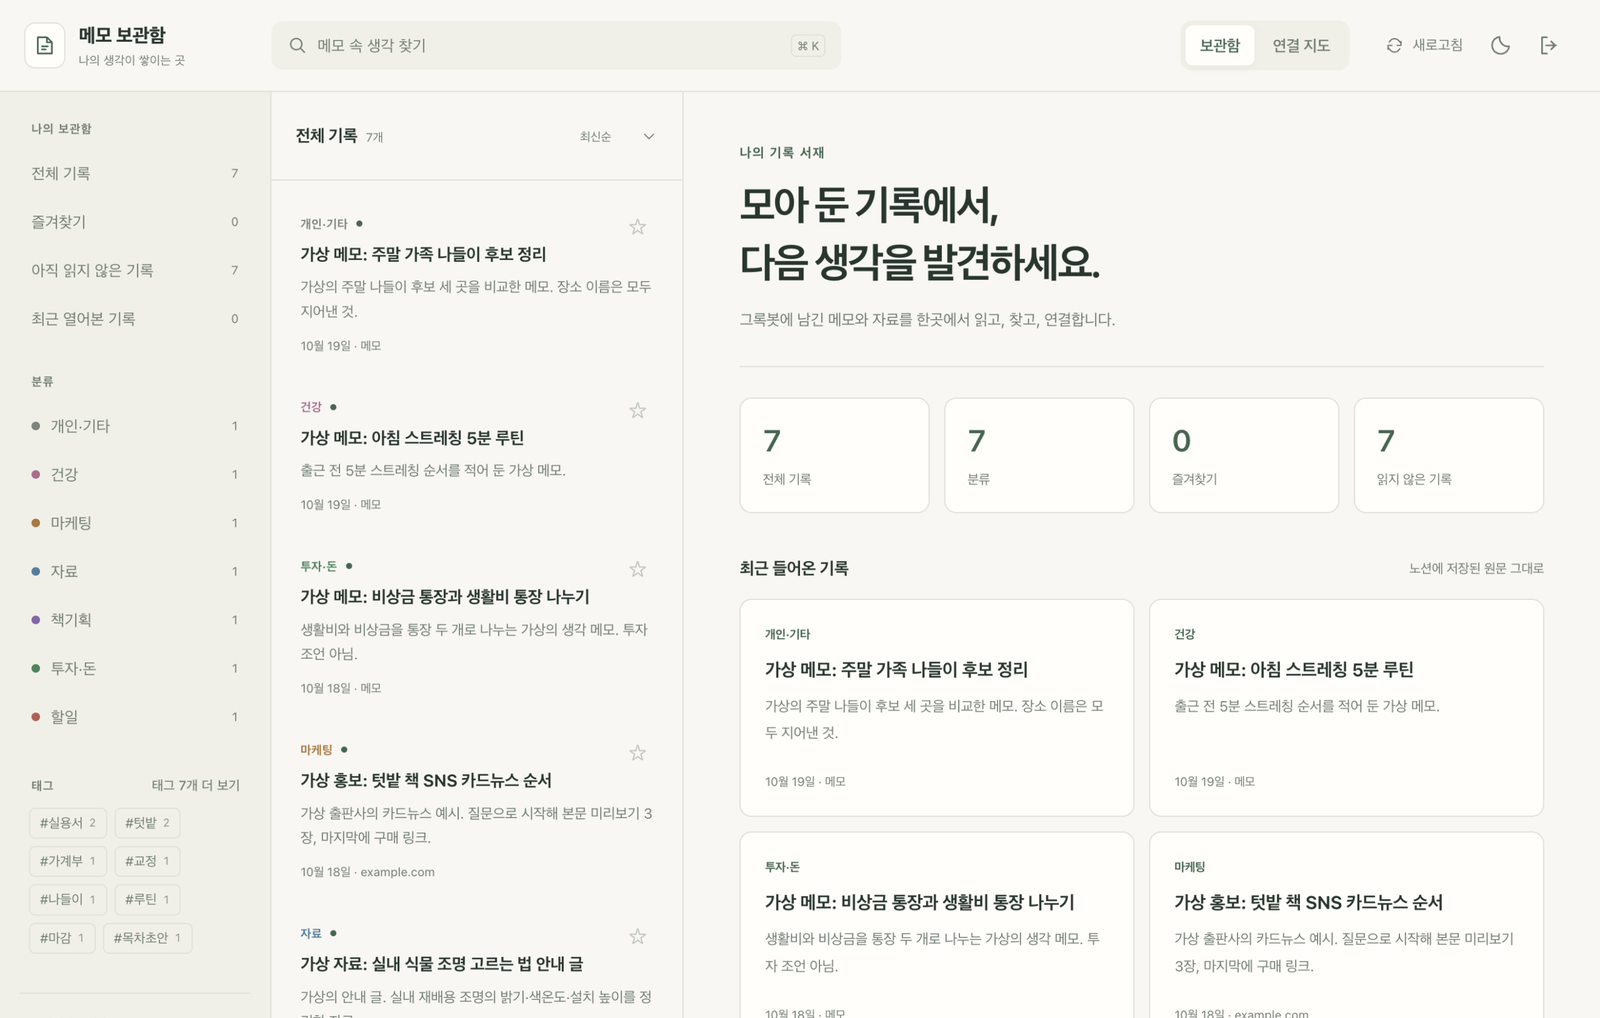
Task: Filter by the 개인·기타 category
Action: [135, 426]
